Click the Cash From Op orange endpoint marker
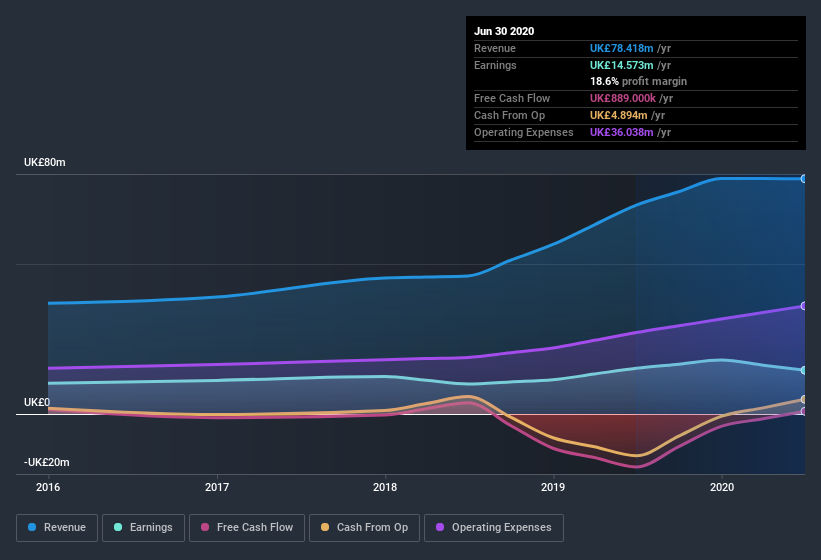 (804, 399)
